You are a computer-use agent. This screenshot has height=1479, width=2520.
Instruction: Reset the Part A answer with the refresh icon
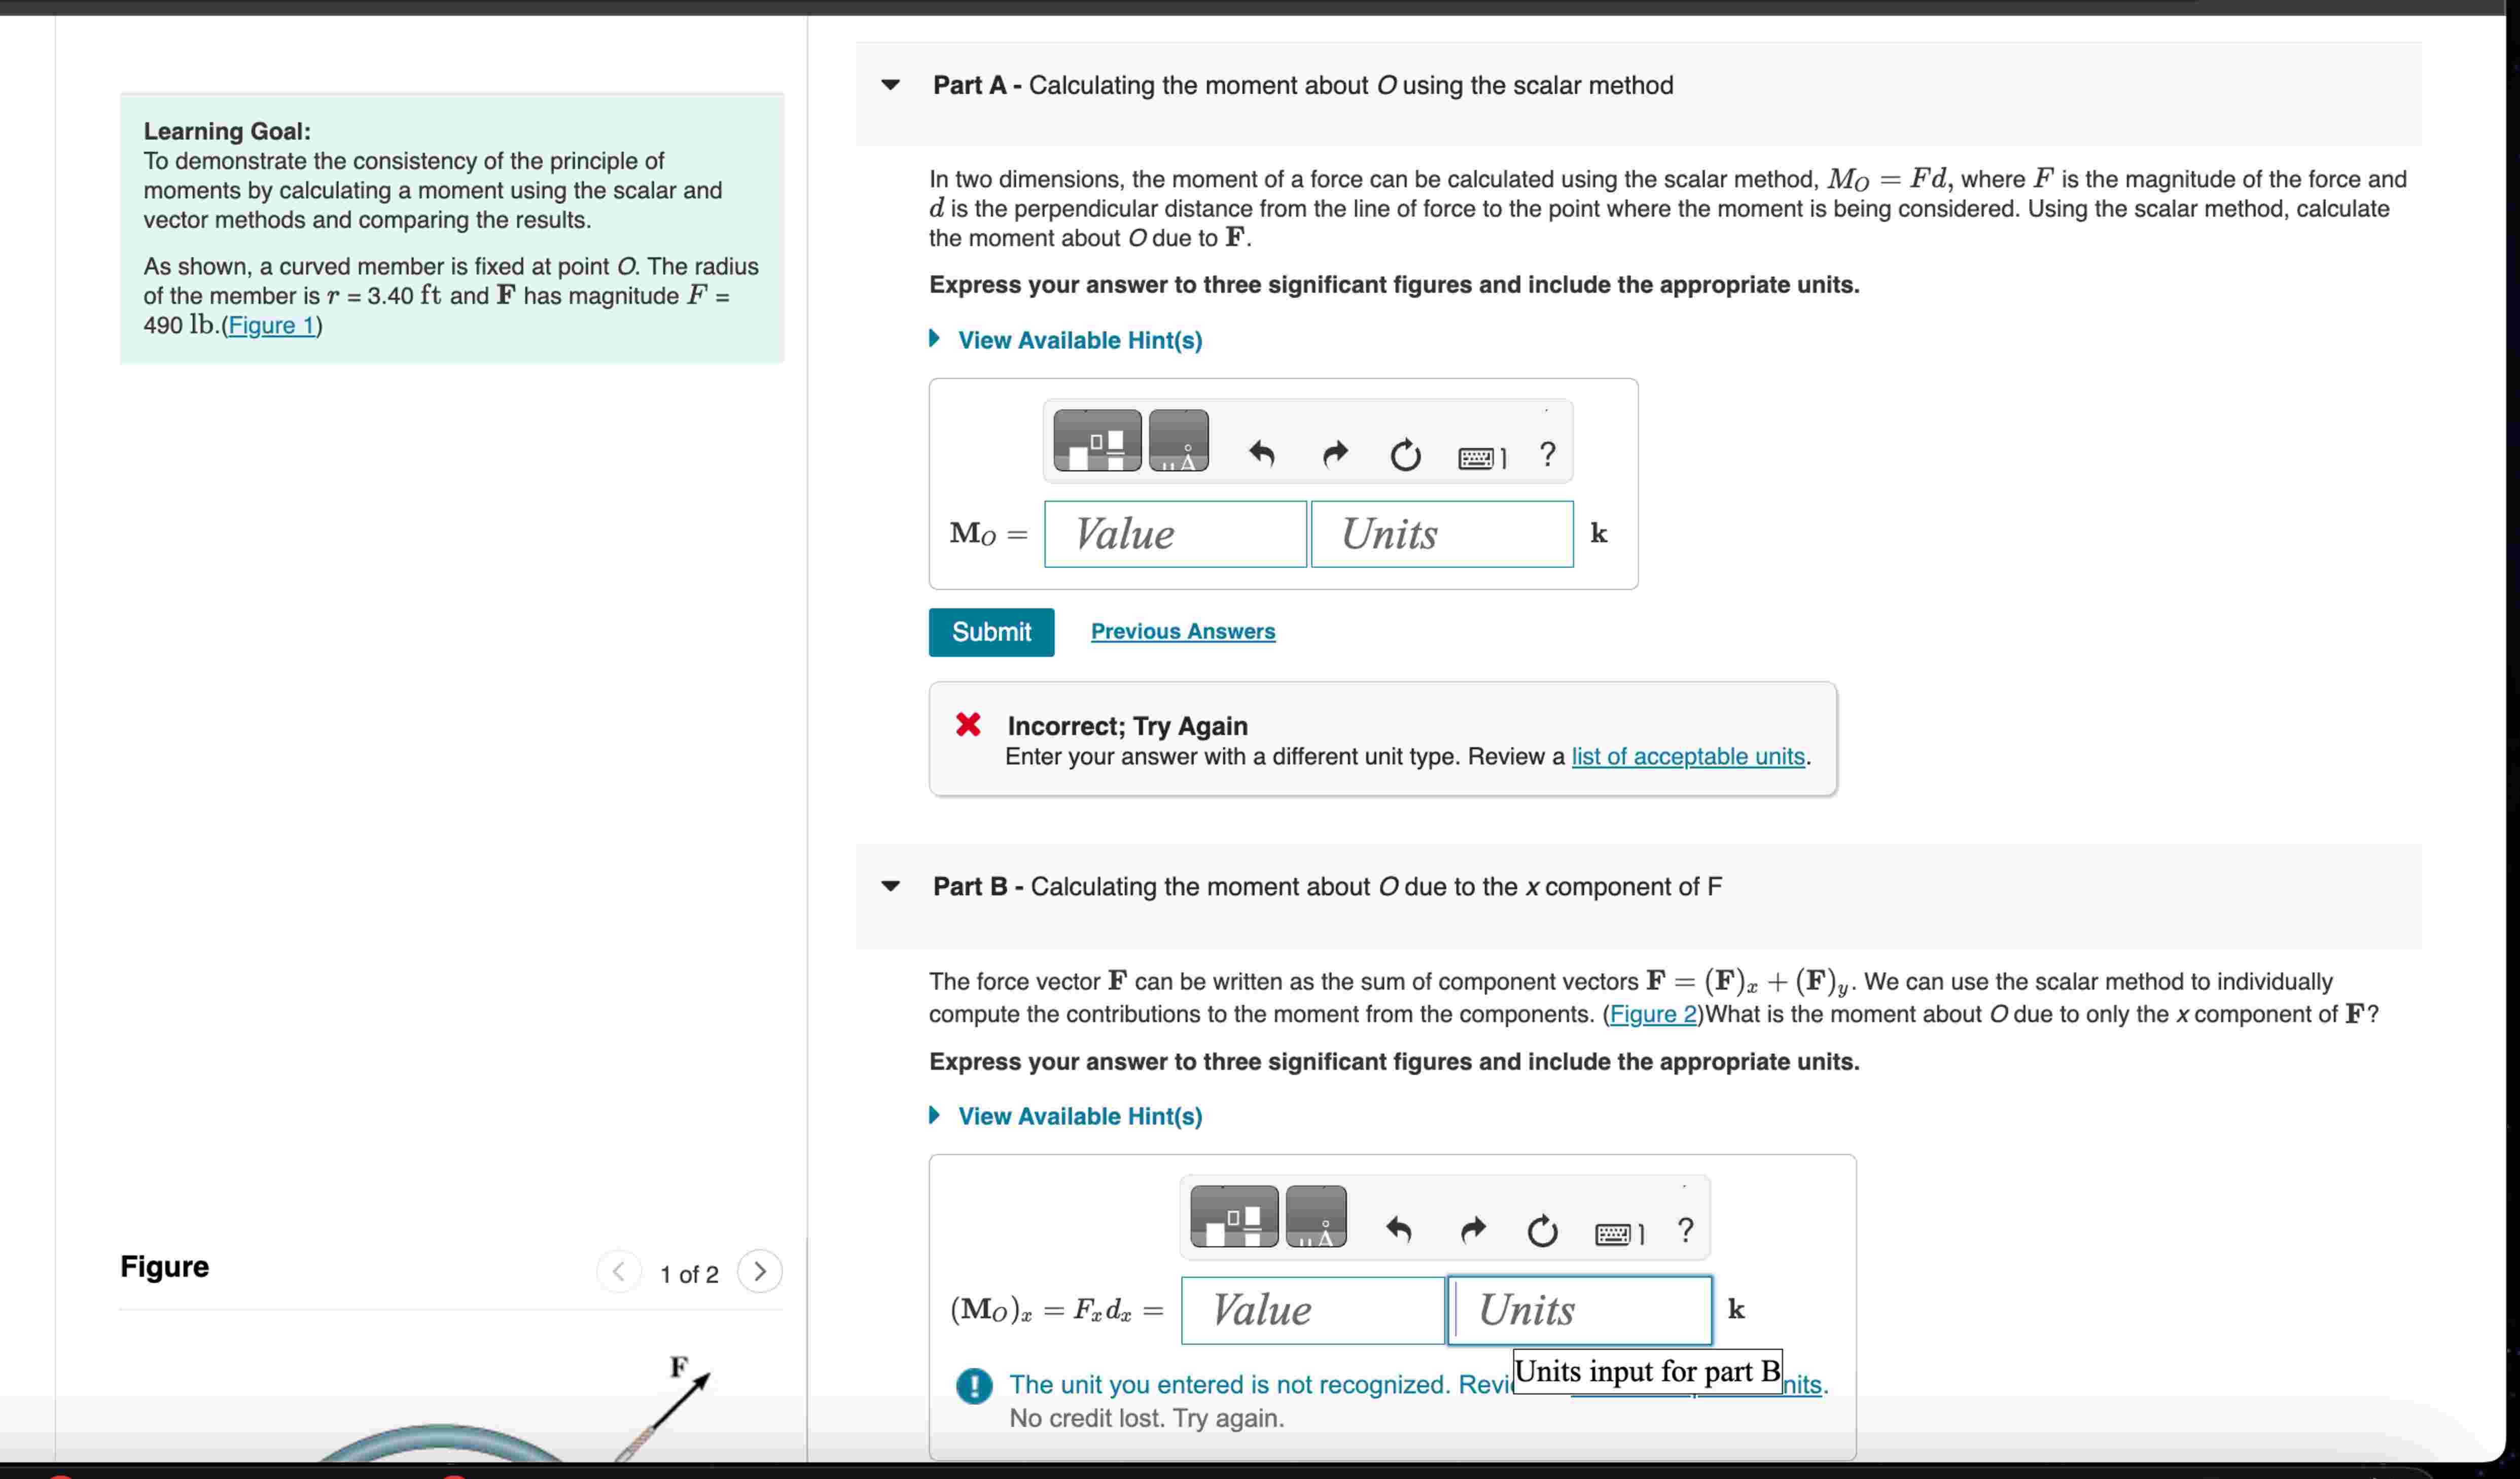coord(1405,453)
